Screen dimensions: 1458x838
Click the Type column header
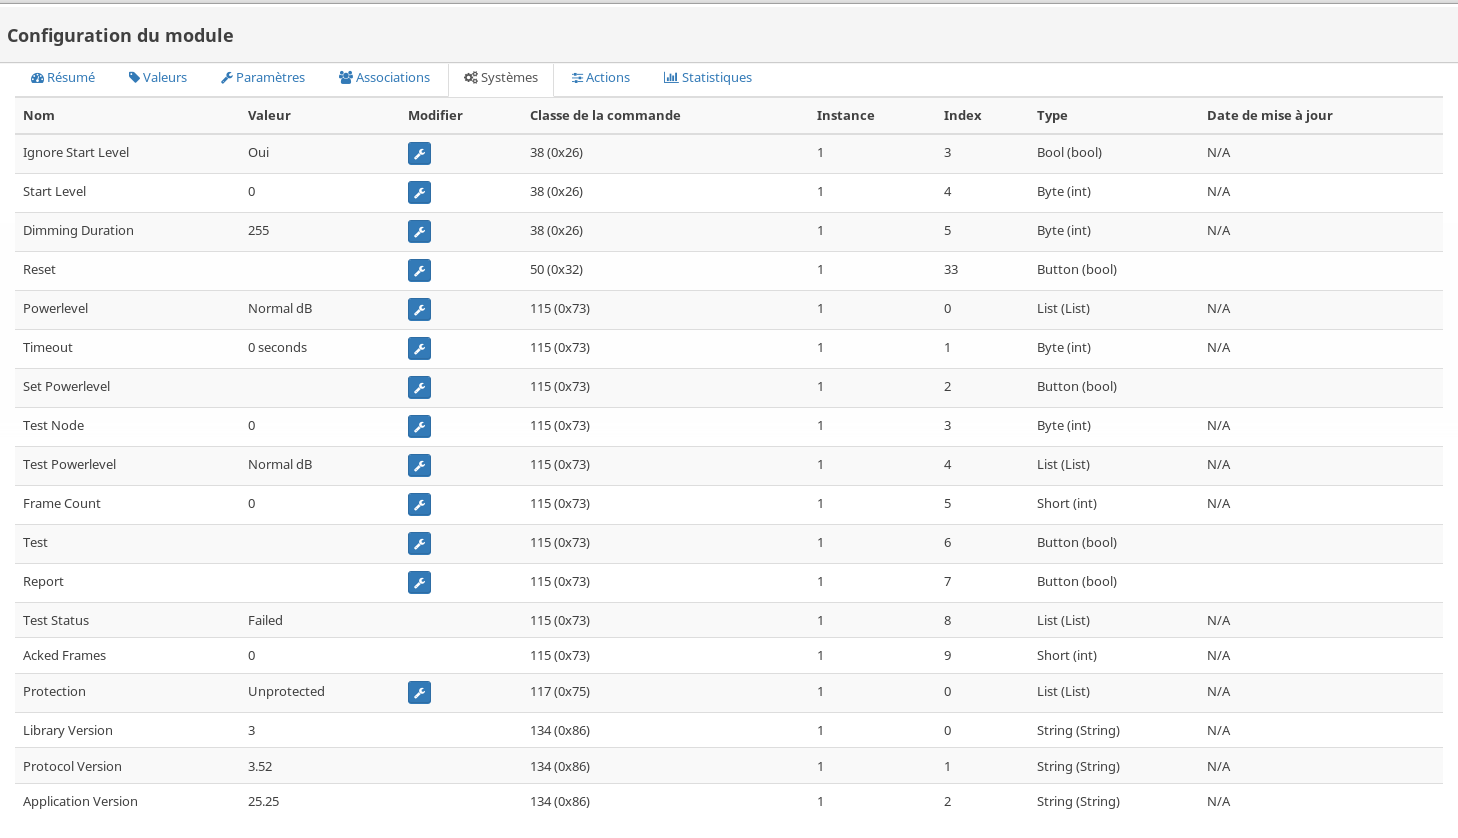coord(1052,116)
